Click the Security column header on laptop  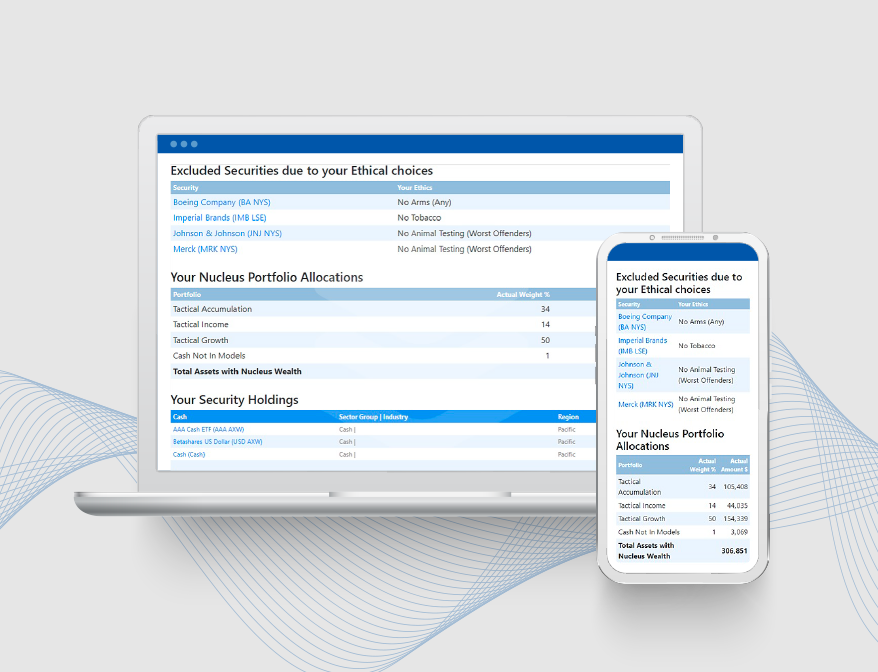click(185, 188)
